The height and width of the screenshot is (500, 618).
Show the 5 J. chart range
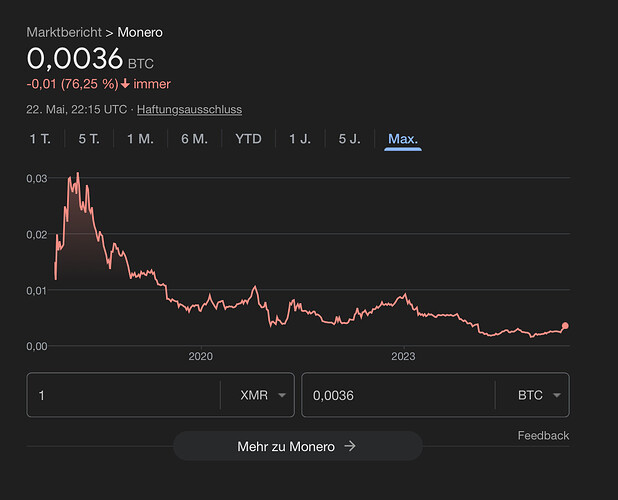click(350, 139)
